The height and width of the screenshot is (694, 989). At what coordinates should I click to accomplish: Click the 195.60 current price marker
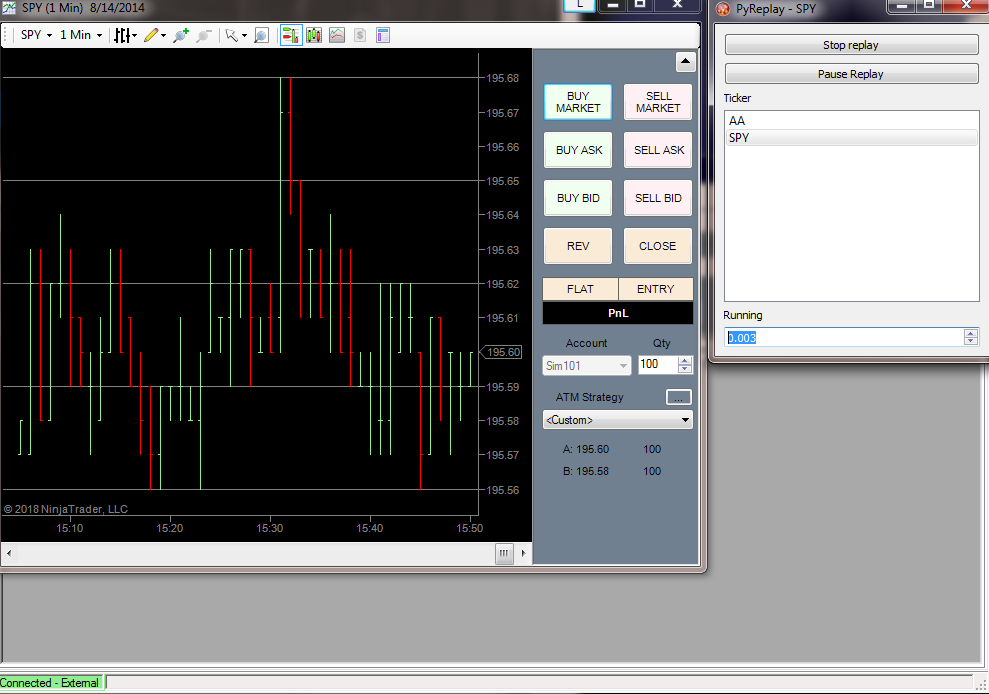coord(503,352)
